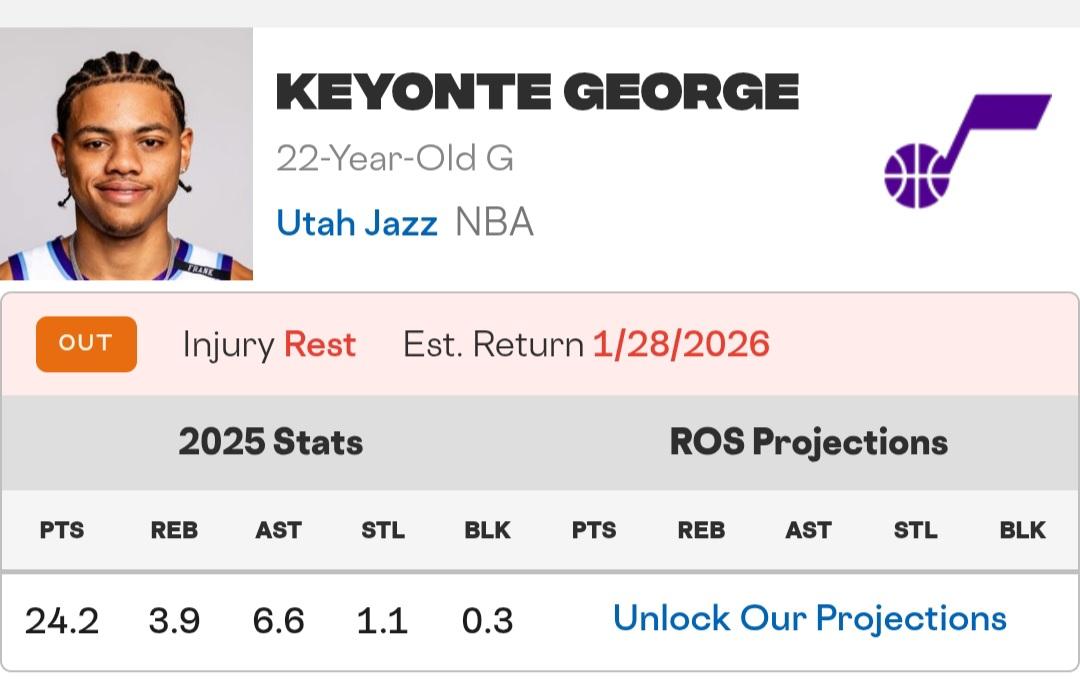This screenshot has height=695, width=1080.
Task: Click the AST column header under 2025 Stats
Action: pos(278,530)
